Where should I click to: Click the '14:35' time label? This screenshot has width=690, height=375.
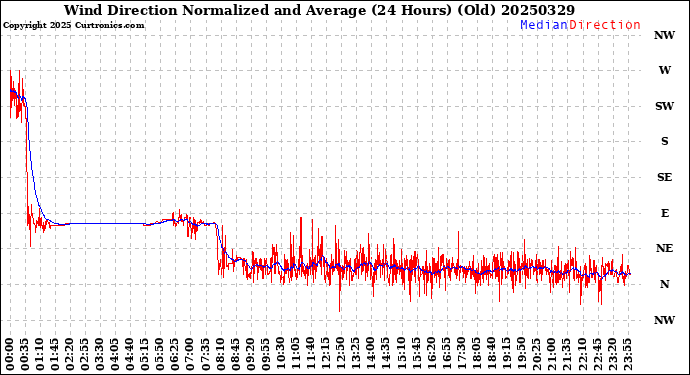385,354
